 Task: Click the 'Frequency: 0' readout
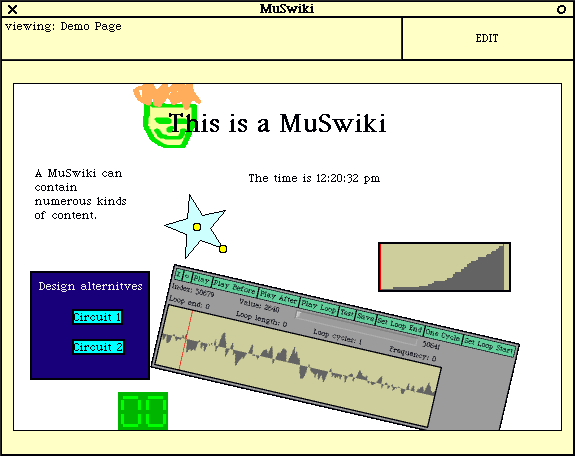[x=413, y=354]
